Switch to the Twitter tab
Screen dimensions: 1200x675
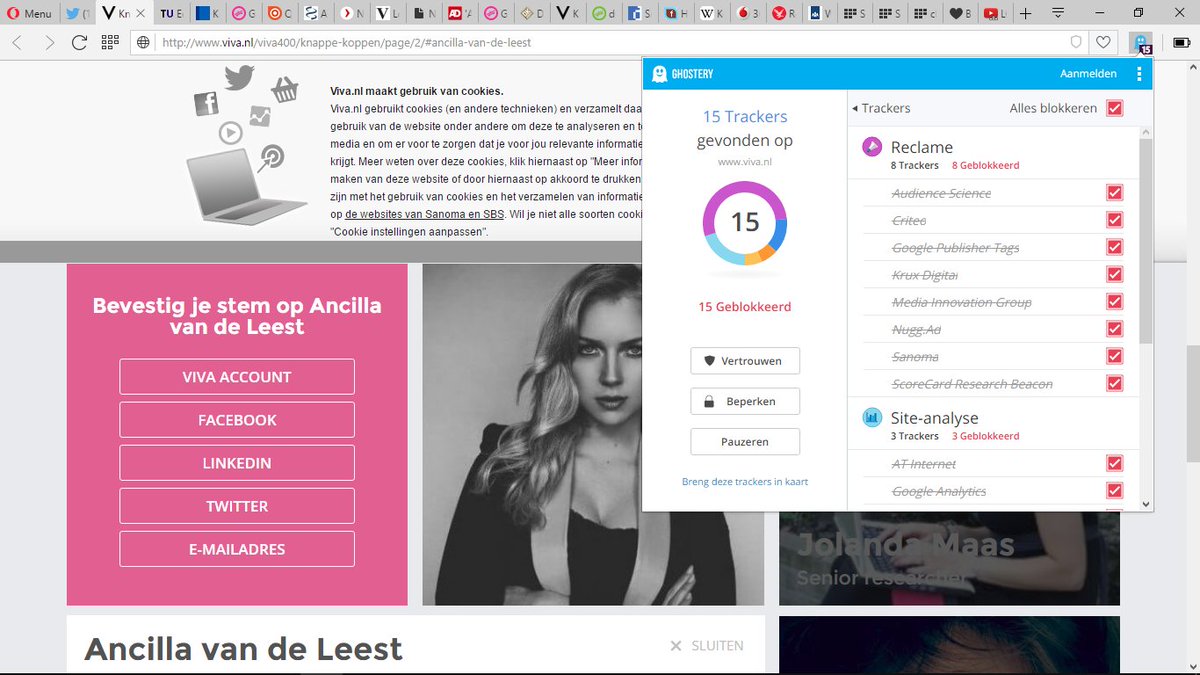click(76, 13)
